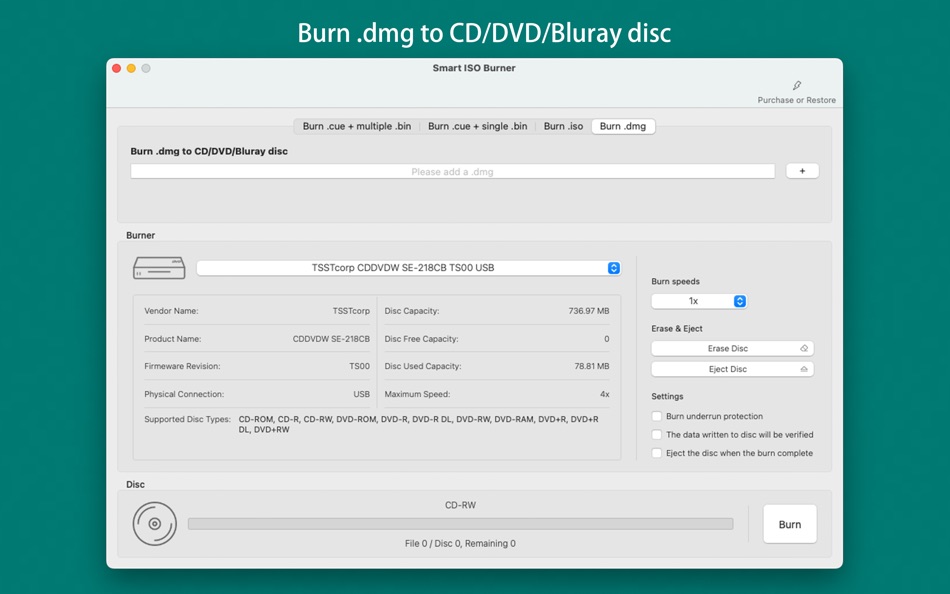Click the CD-RW disc type label

point(460,505)
